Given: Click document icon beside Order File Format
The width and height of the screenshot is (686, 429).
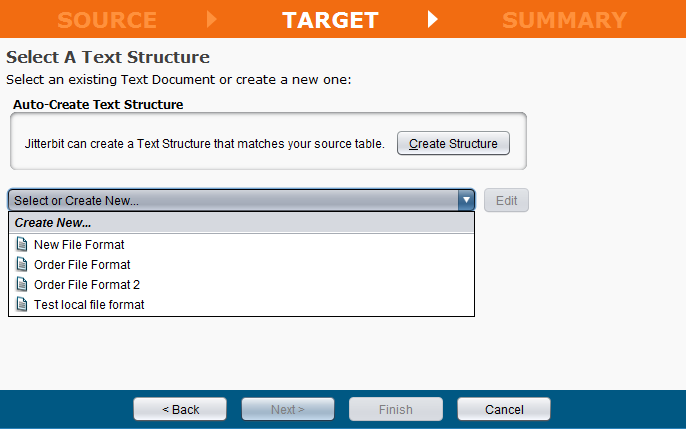Looking at the screenshot, I should point(22,264).
